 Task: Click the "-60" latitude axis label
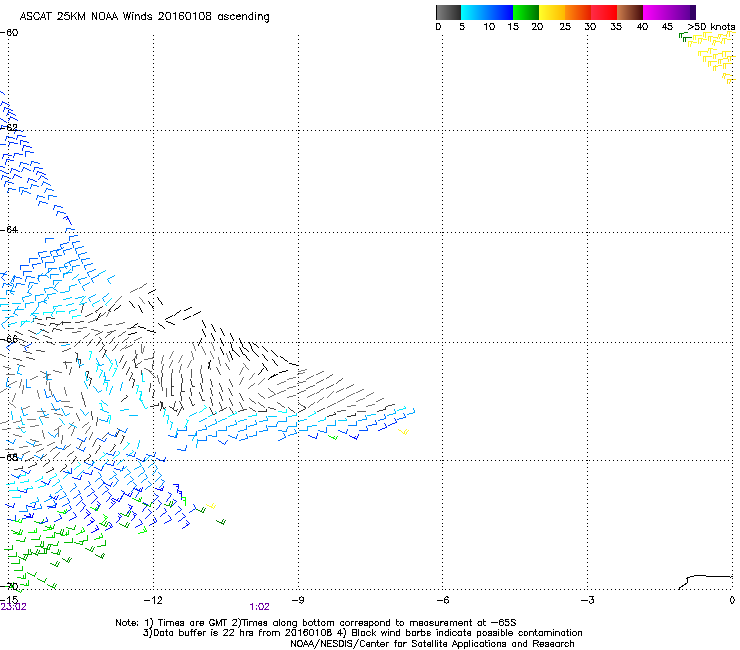(x=9, y=33)
